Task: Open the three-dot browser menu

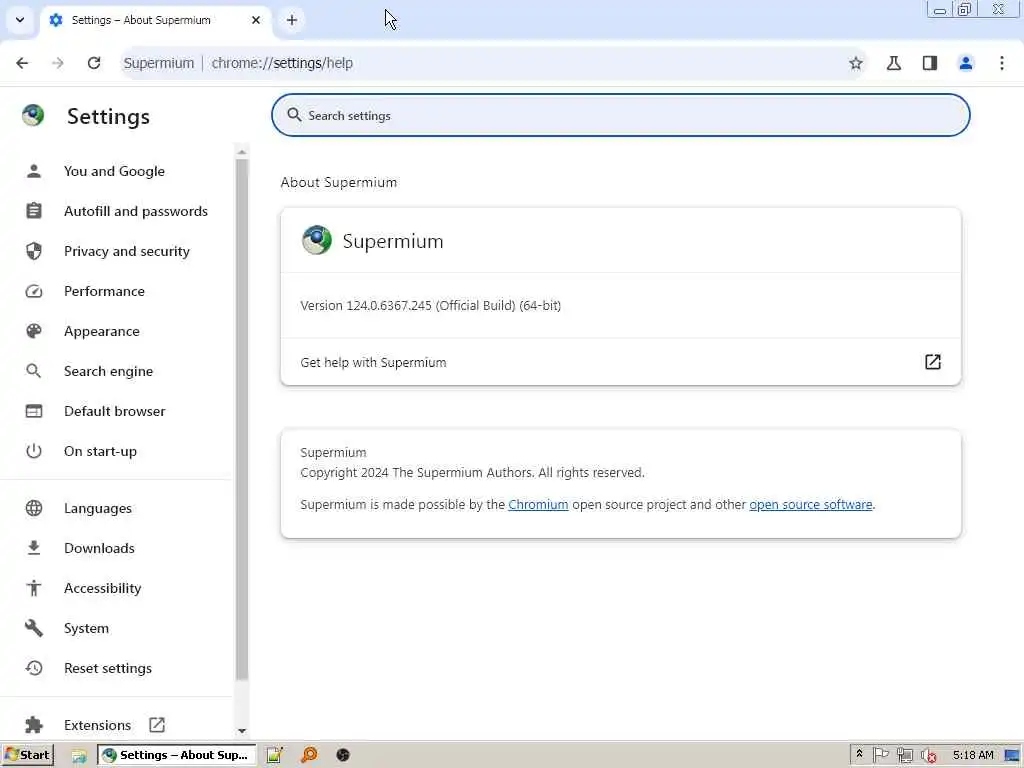Action: [x=1002, y=63]
